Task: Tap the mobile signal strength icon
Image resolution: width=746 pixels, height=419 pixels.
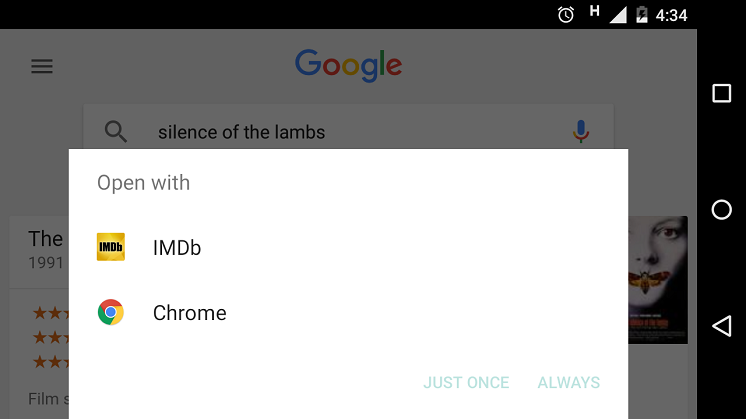Action: 618,14
